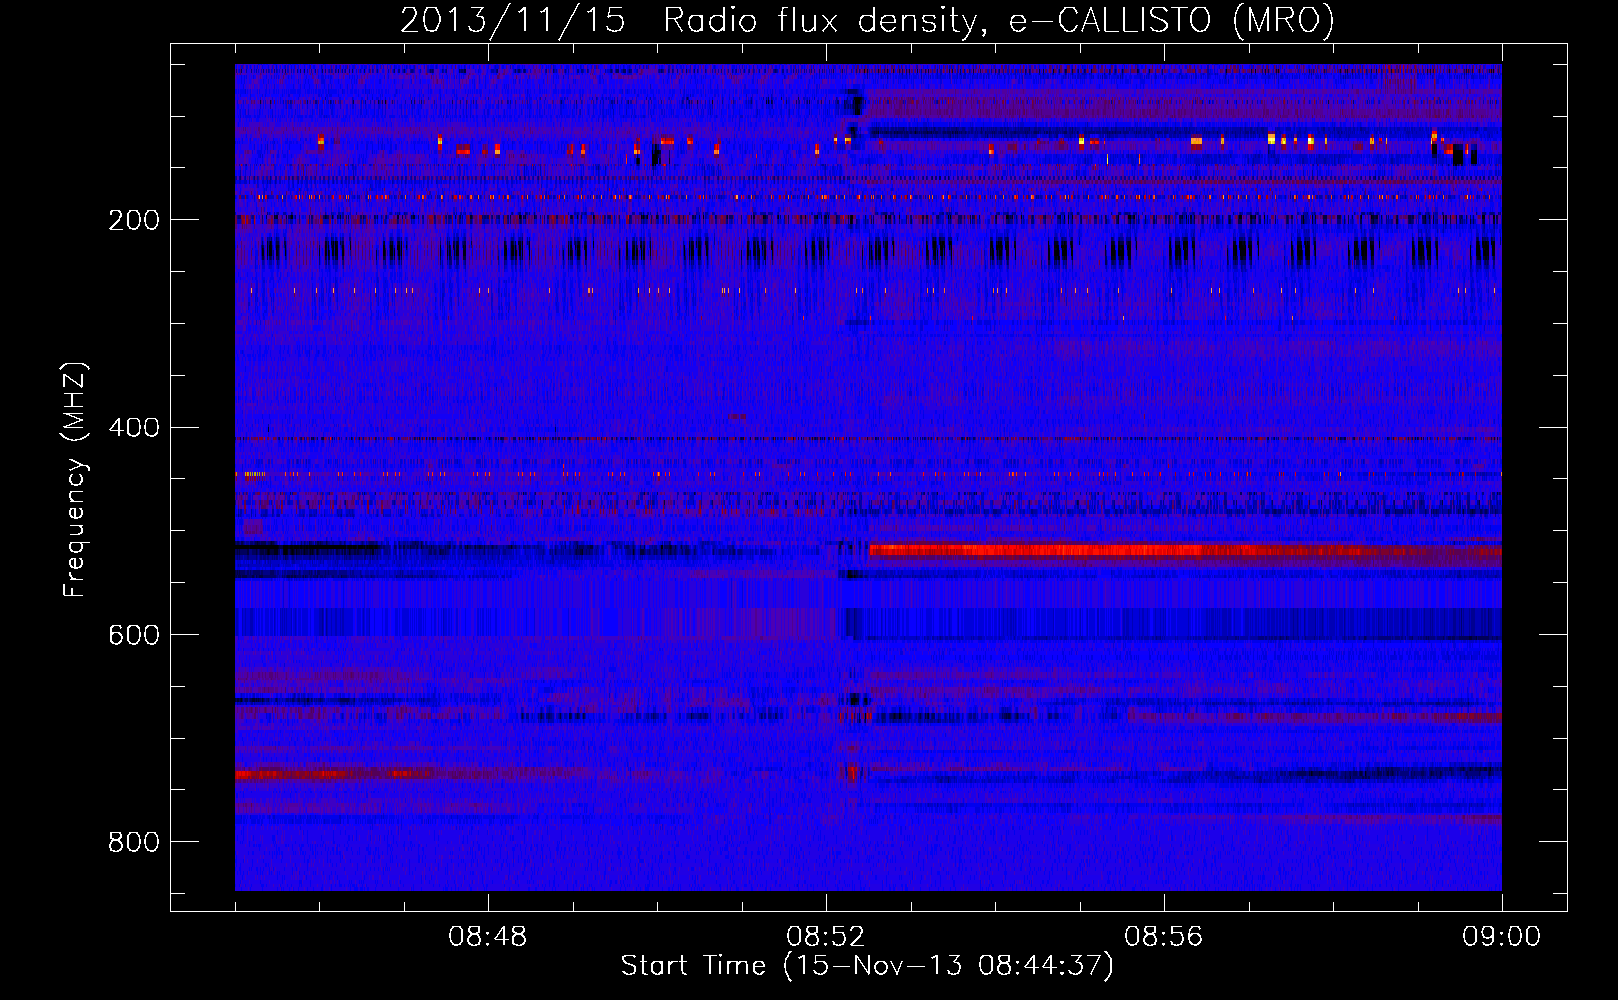Click the 600 frequency tick label
This screenshot has height=1000, width=1618.
point(134,636)
